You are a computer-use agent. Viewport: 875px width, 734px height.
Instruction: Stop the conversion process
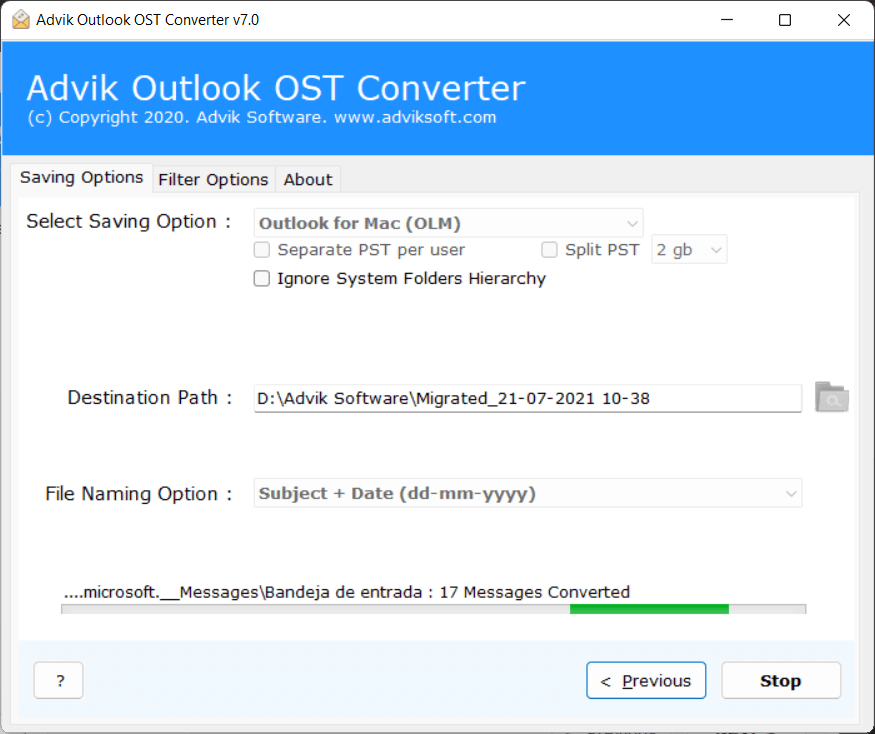781,680
